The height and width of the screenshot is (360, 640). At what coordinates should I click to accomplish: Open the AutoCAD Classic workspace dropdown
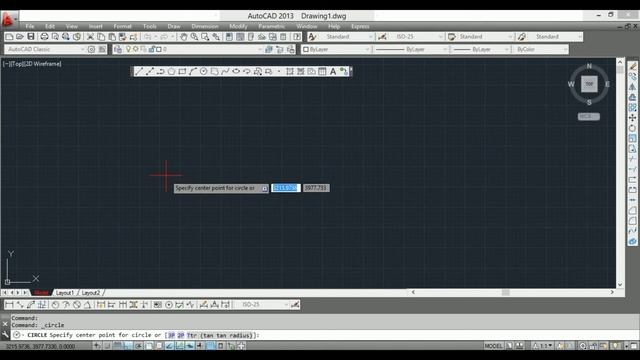point(45,49)
